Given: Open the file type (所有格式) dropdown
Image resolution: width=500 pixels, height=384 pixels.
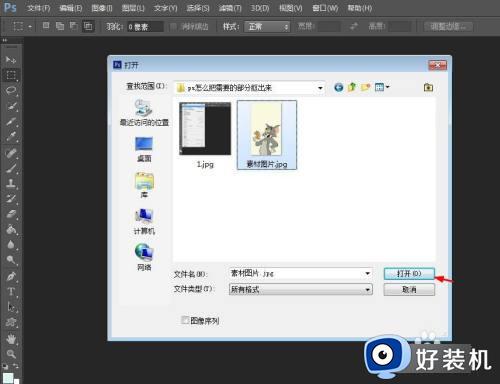Looking at the screenshot, I should pyautogui.click(x=301, y=289).
